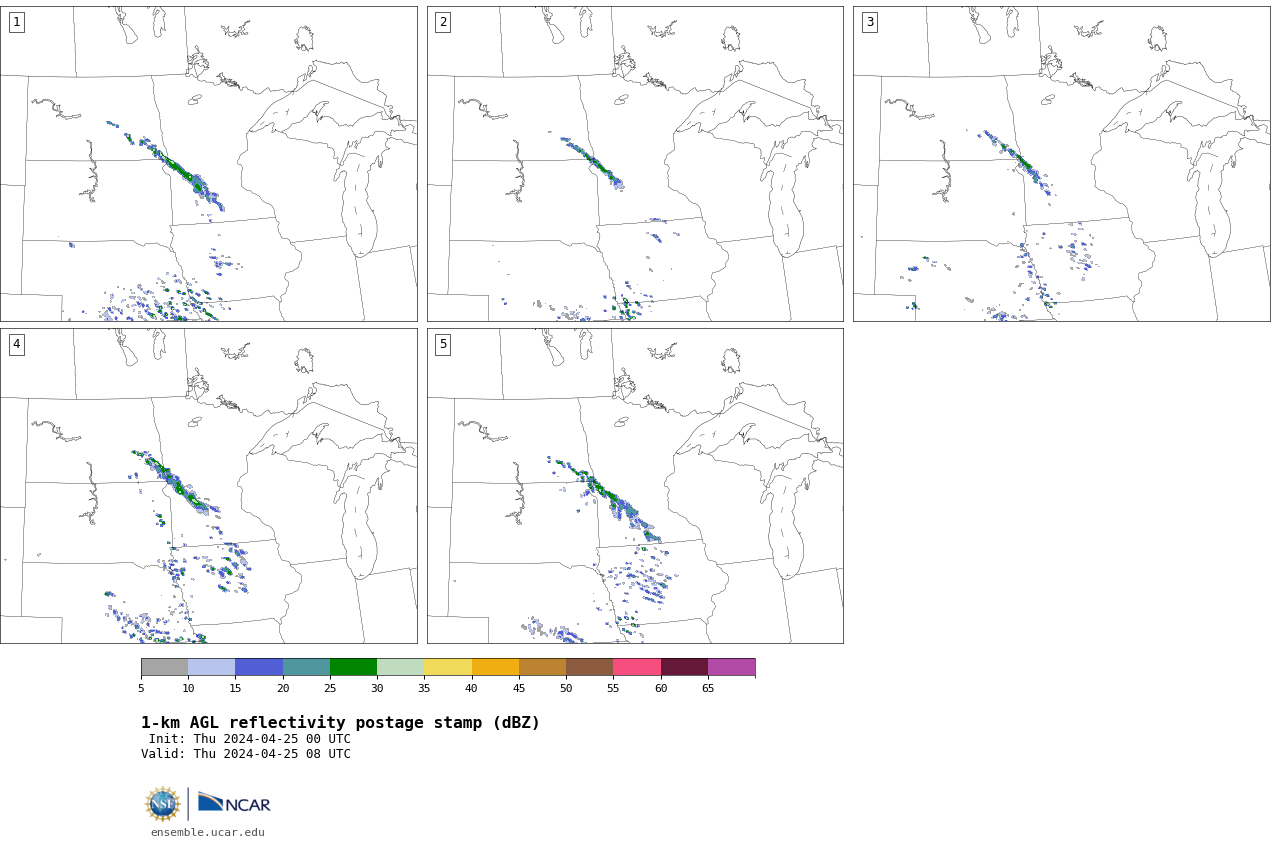The width and height of the screenshot is (1280, 844).
Task: Click the colorbar tick label 35
Action: tap(424, 688)
